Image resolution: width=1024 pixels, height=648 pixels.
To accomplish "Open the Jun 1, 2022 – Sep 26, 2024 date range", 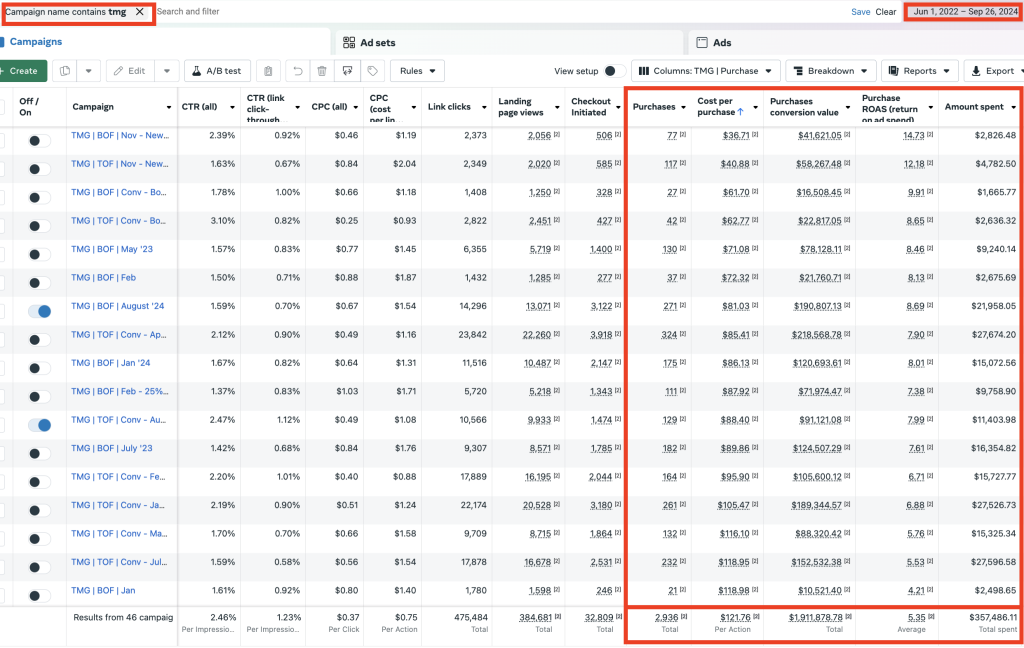I will tap(965, 12).
